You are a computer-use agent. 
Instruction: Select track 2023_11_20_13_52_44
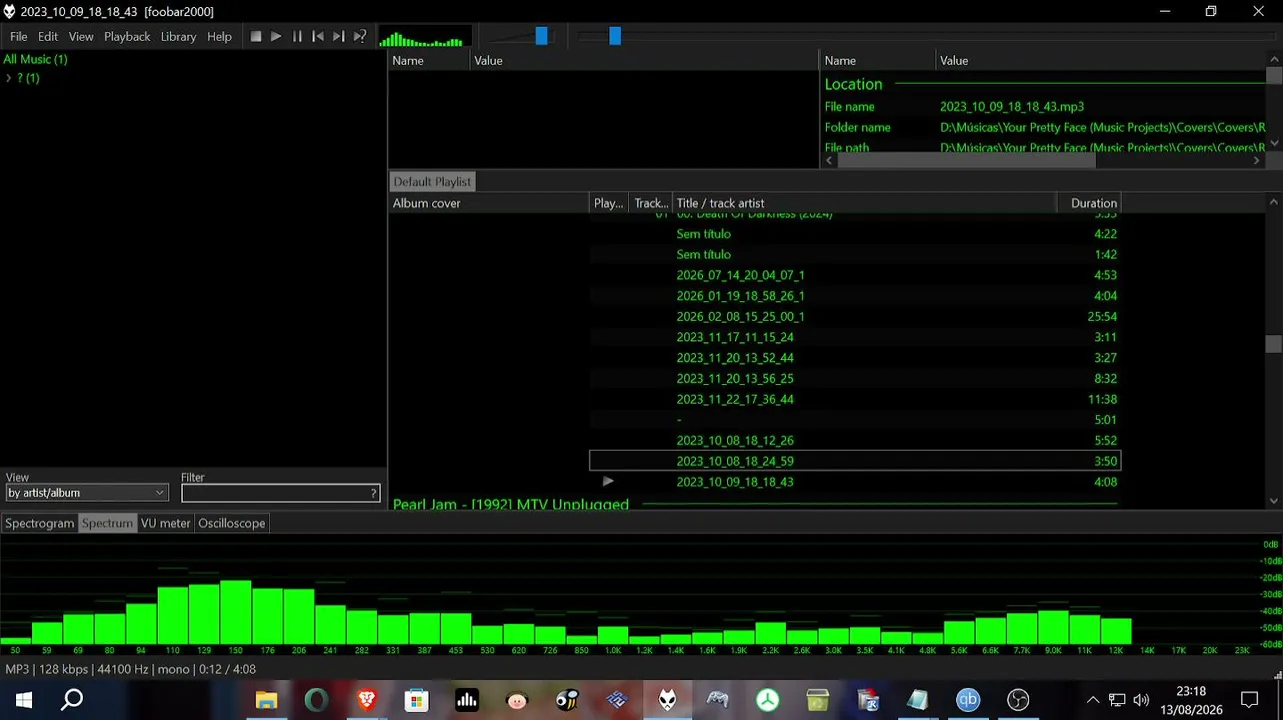855,358
